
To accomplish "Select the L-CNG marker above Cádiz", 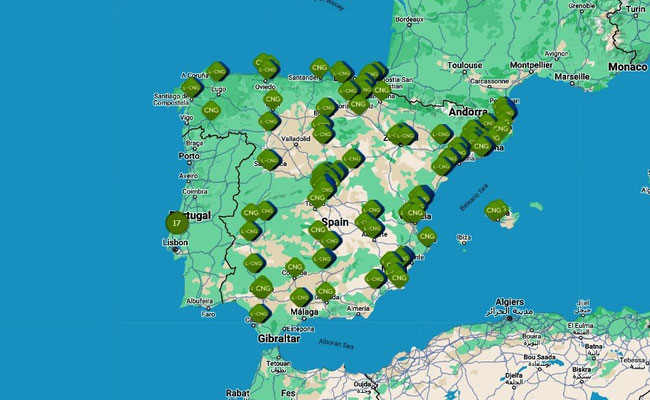I will tap(259, 314).
